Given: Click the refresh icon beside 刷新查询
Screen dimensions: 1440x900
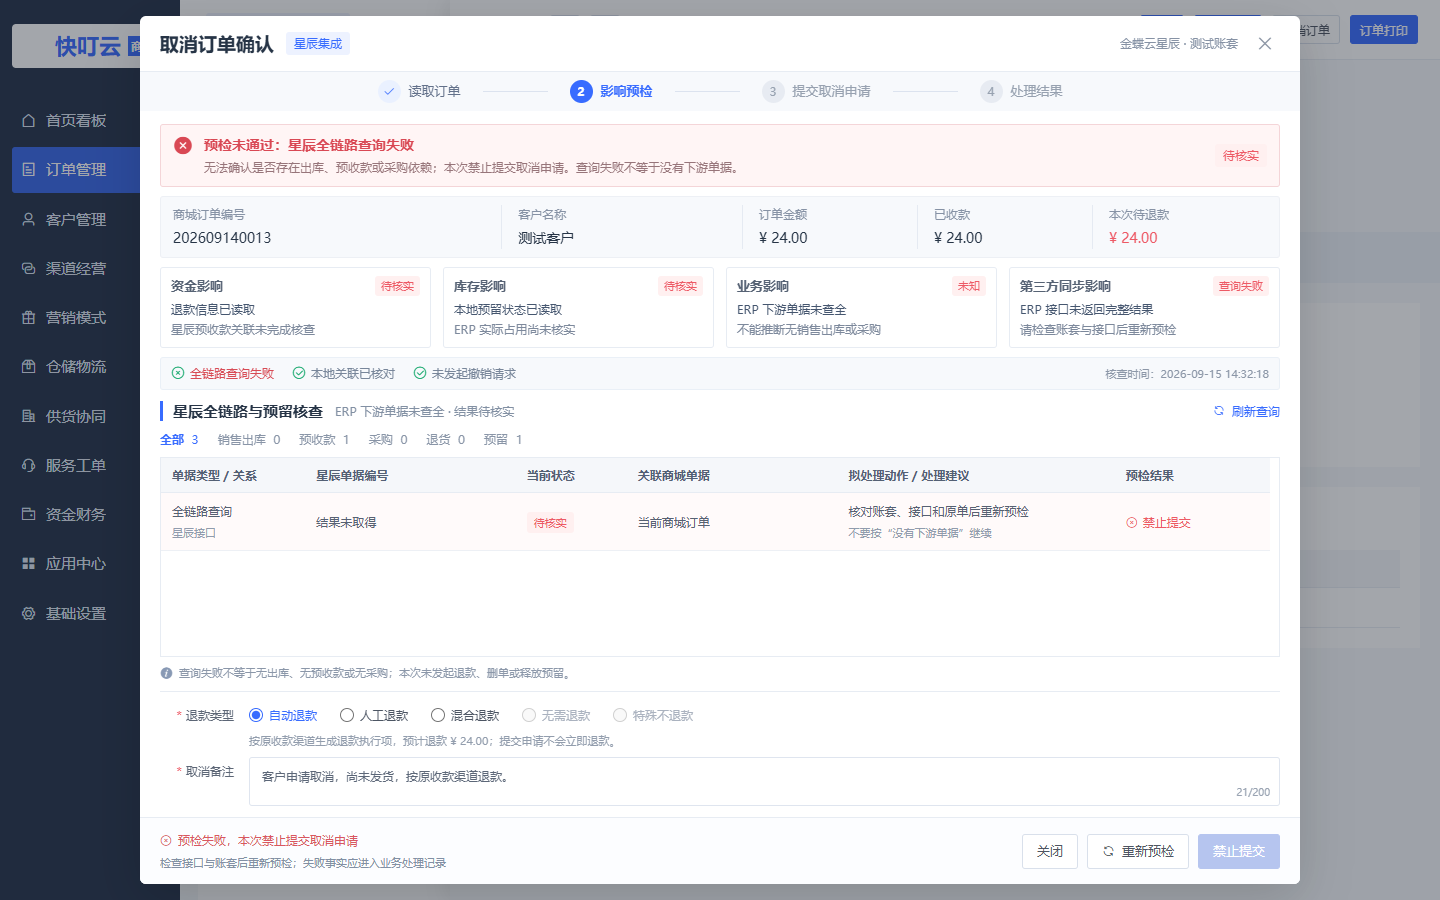Looking at the screenshot, I should (x=1219, y=411).
